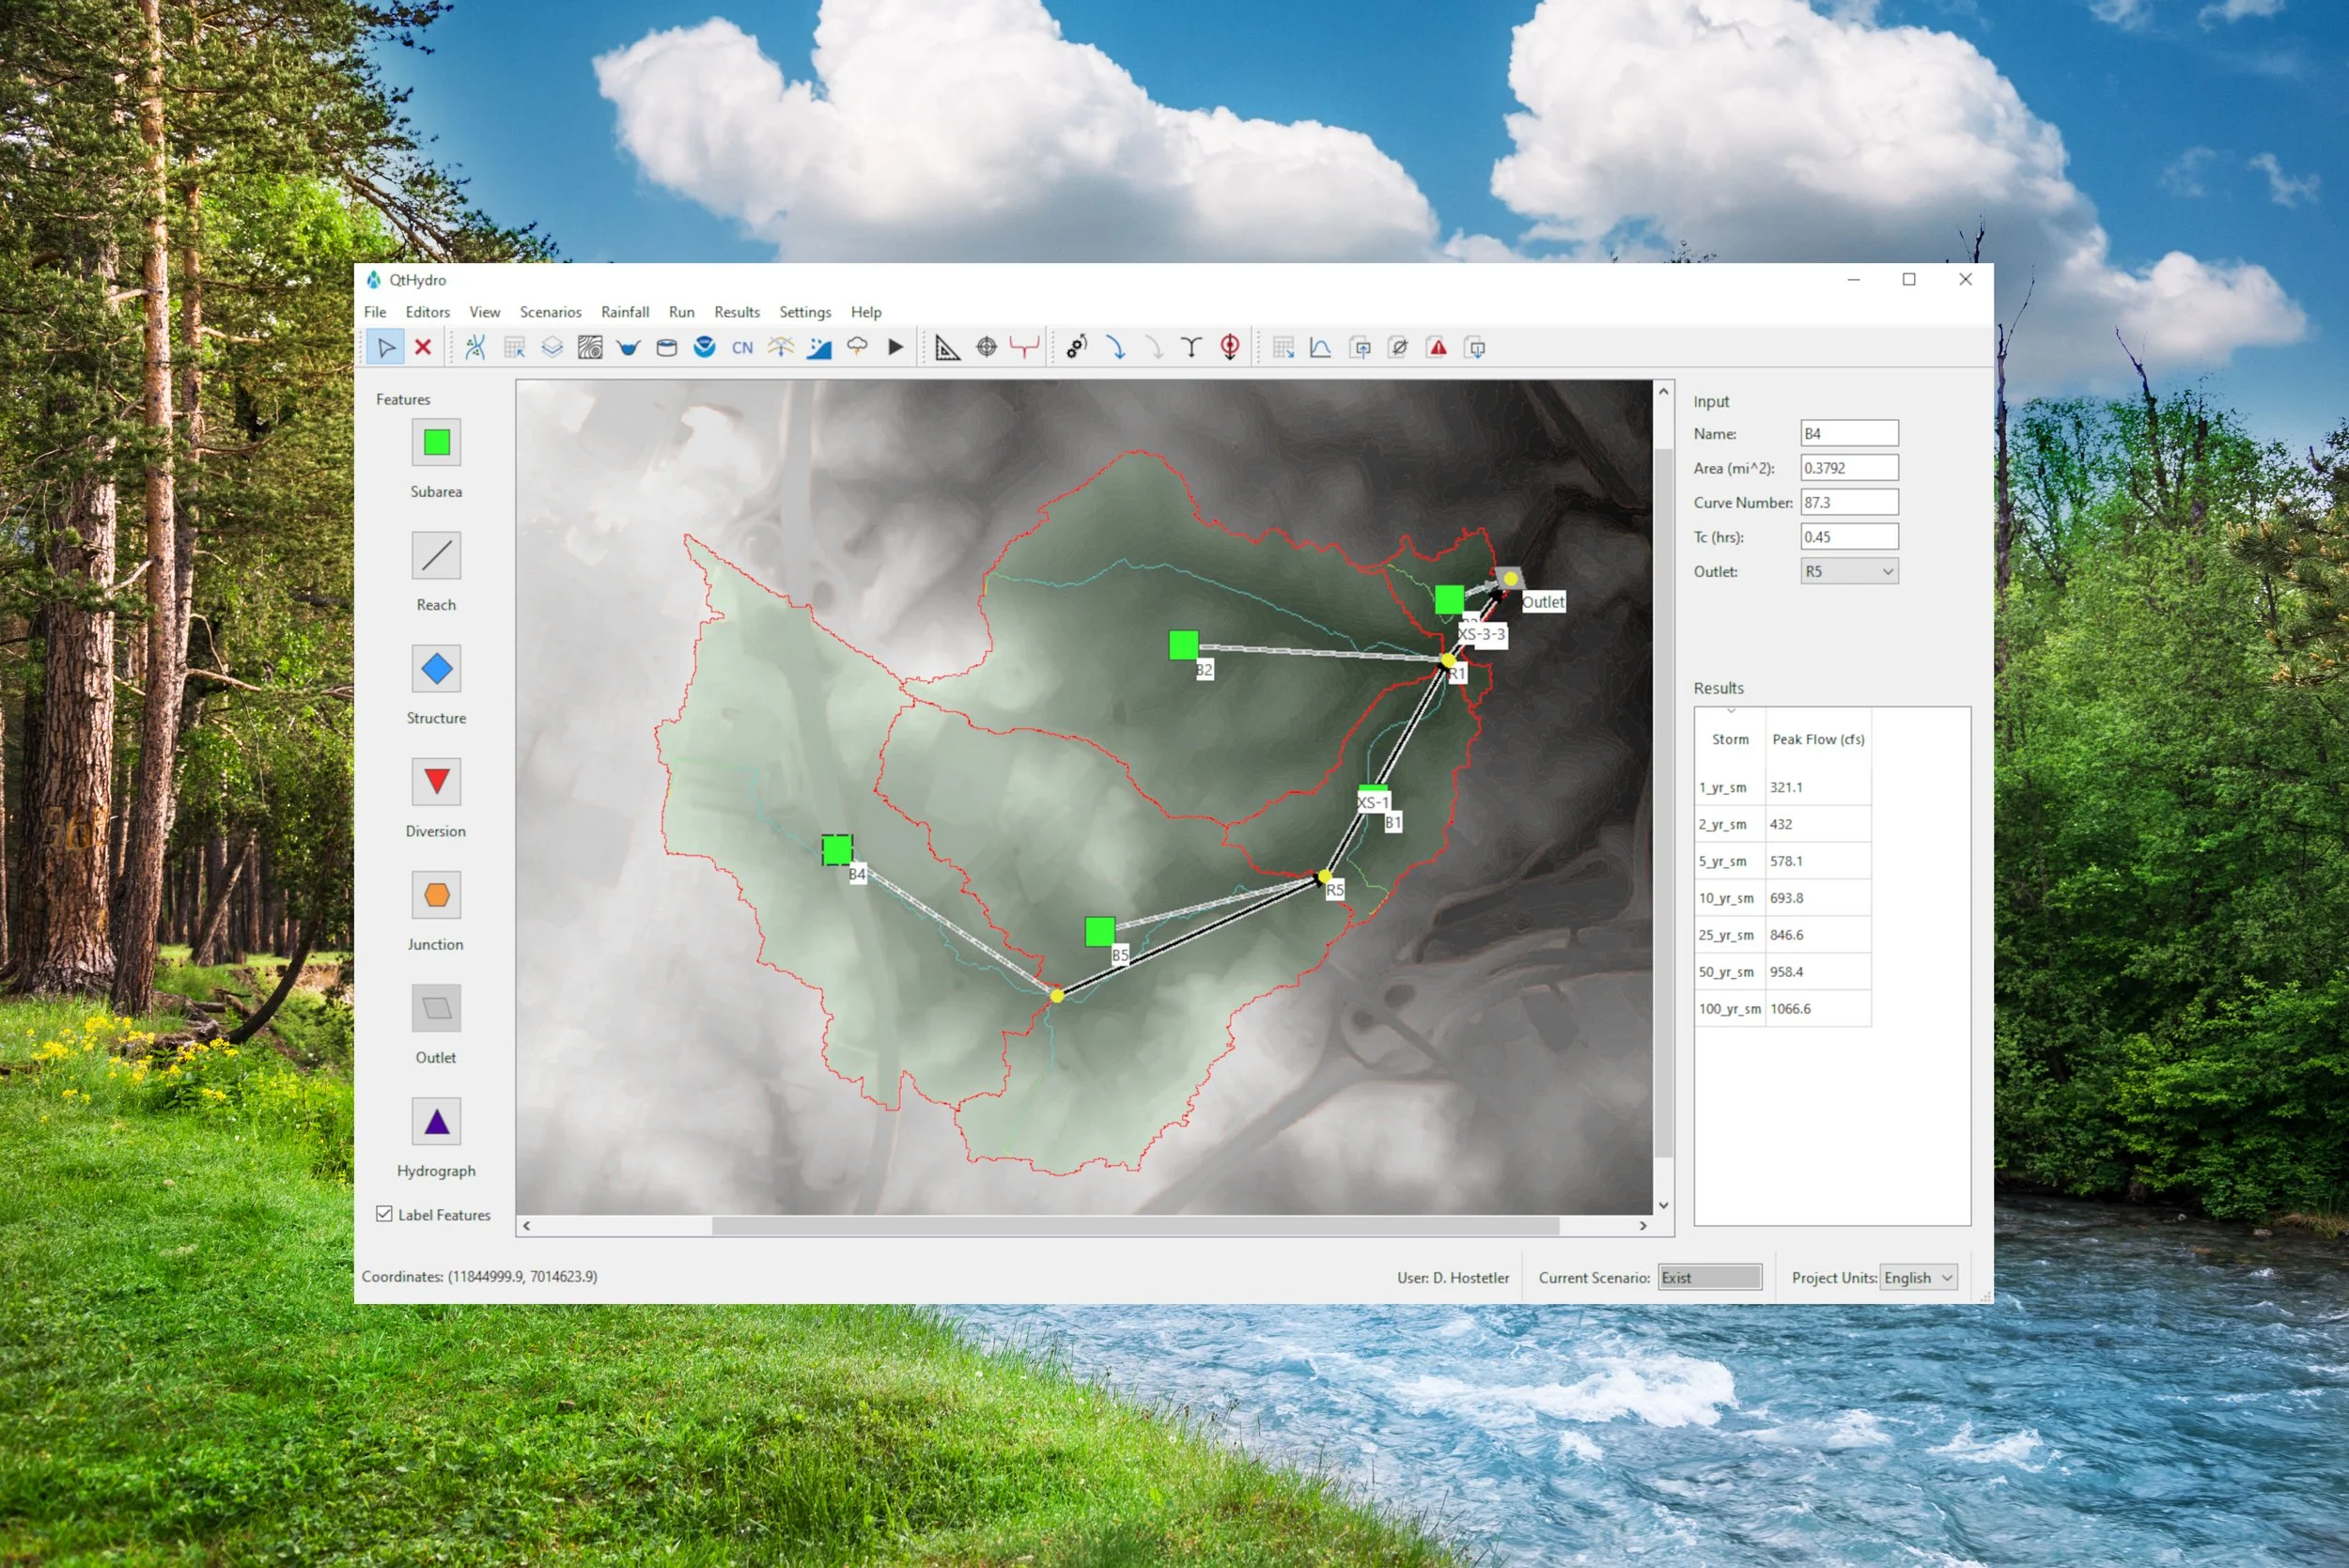The height and width of the screenshot is (1568, 2349).
Task: Open the hydrograph plot curve icon
Action: click(x=1320, y=348)
